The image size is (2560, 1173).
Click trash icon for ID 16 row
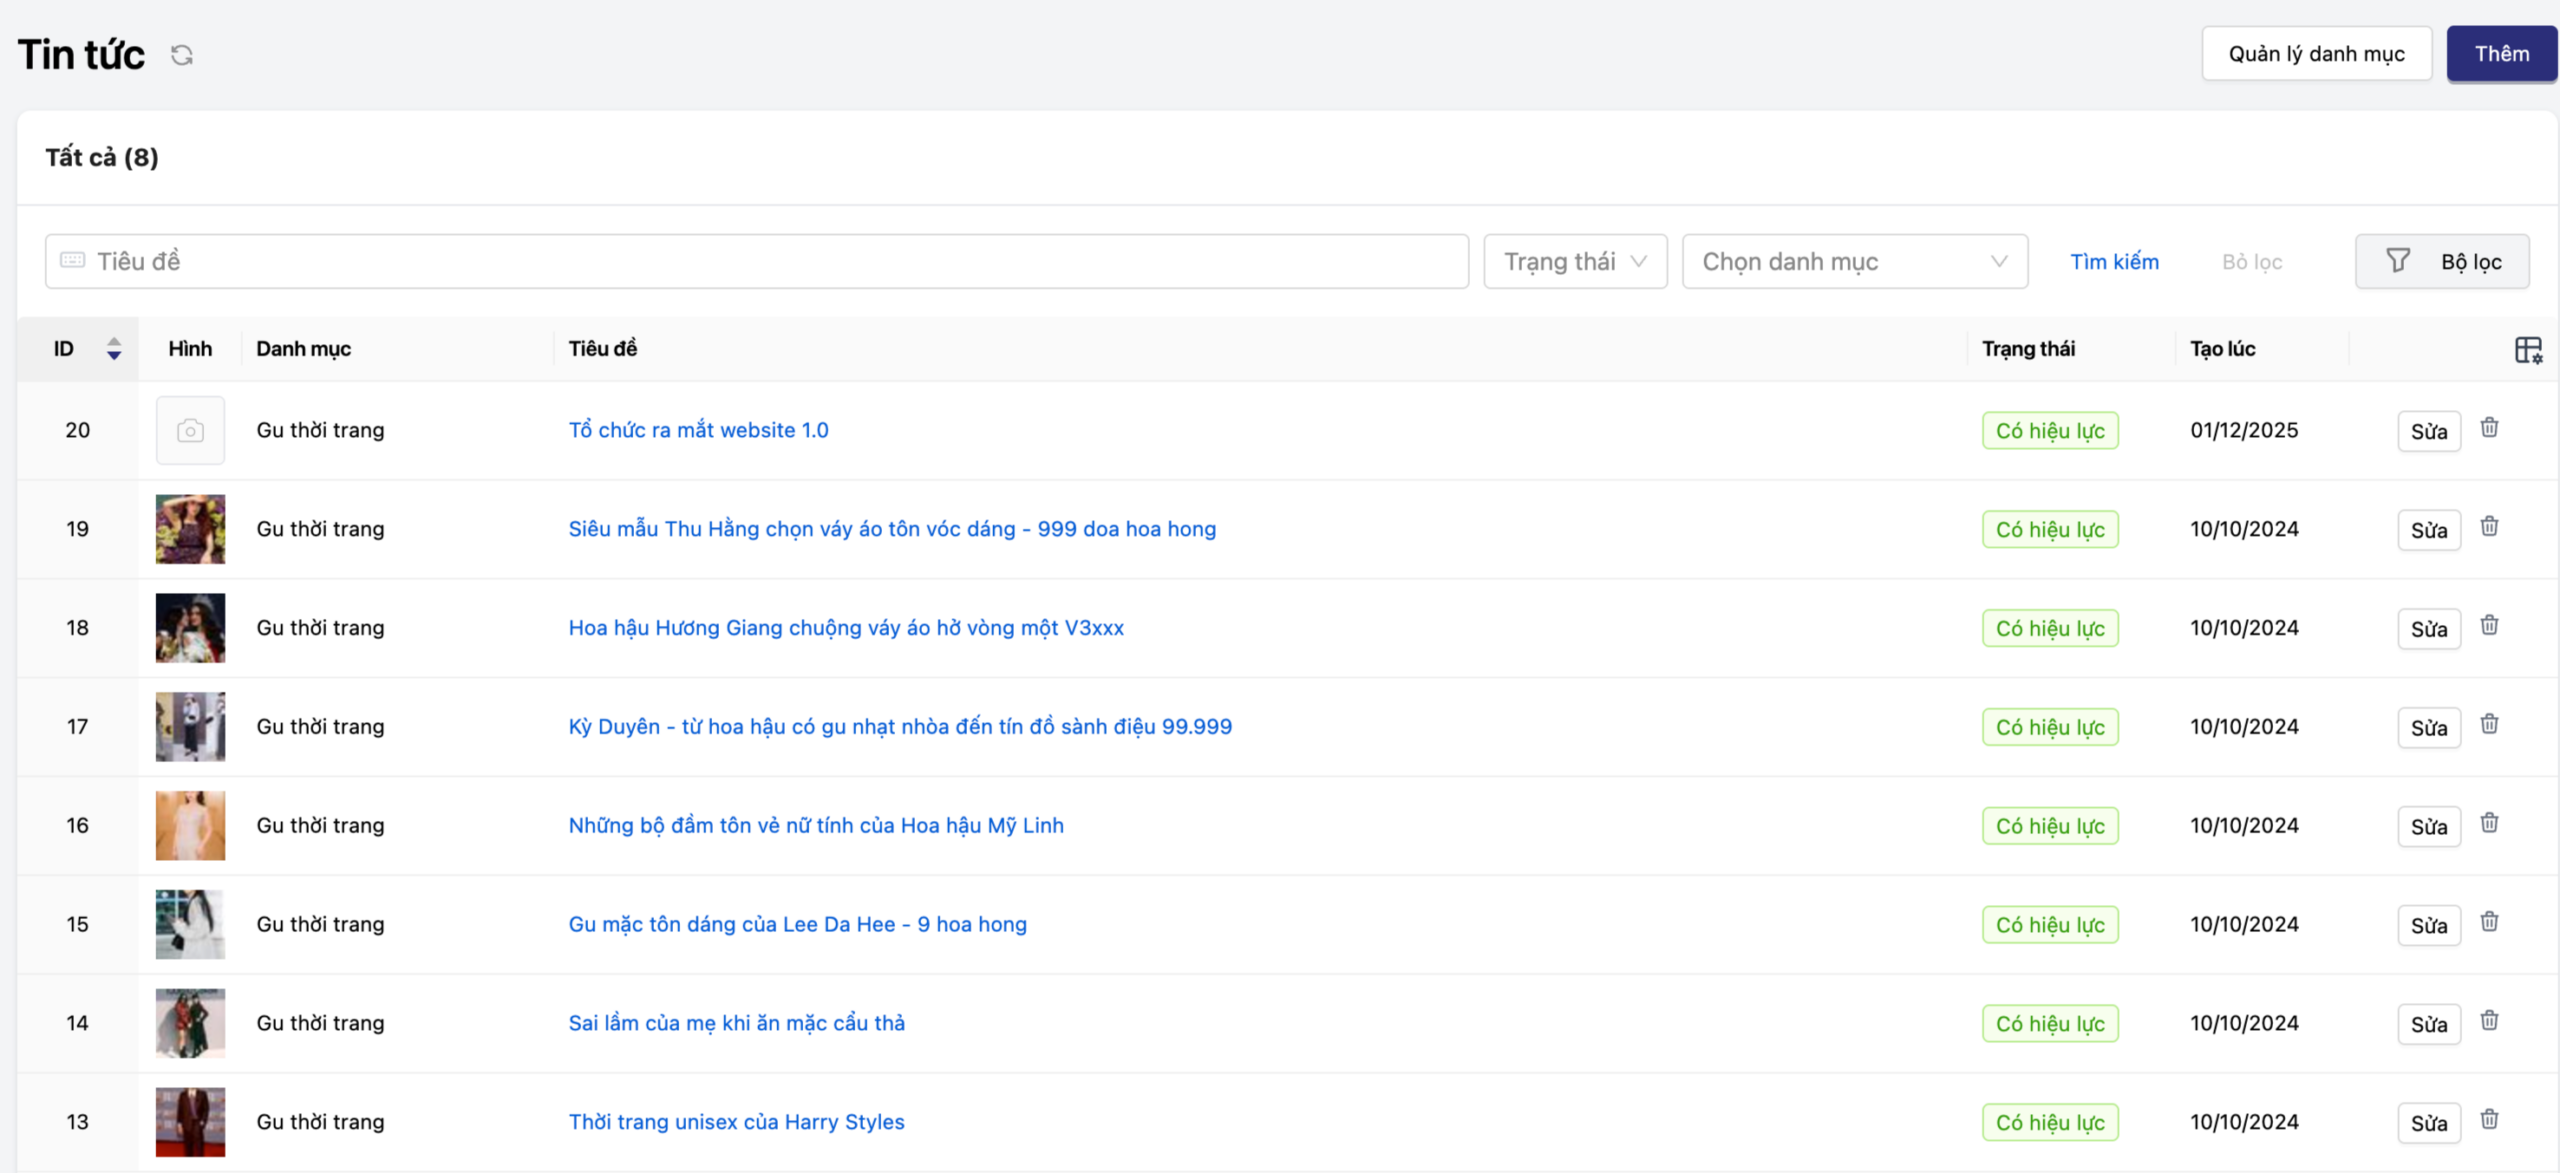point(2489,823)
